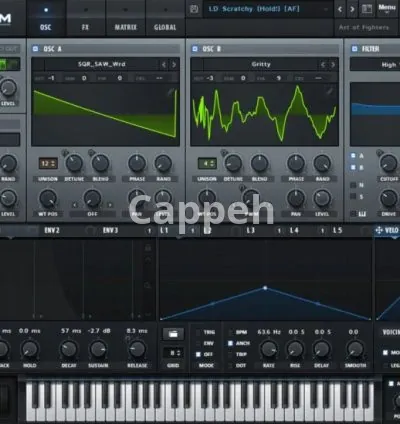The height and width of the screenshot is (424, 400).
Task: Click OSC A octave value -1
Action: 51,78
